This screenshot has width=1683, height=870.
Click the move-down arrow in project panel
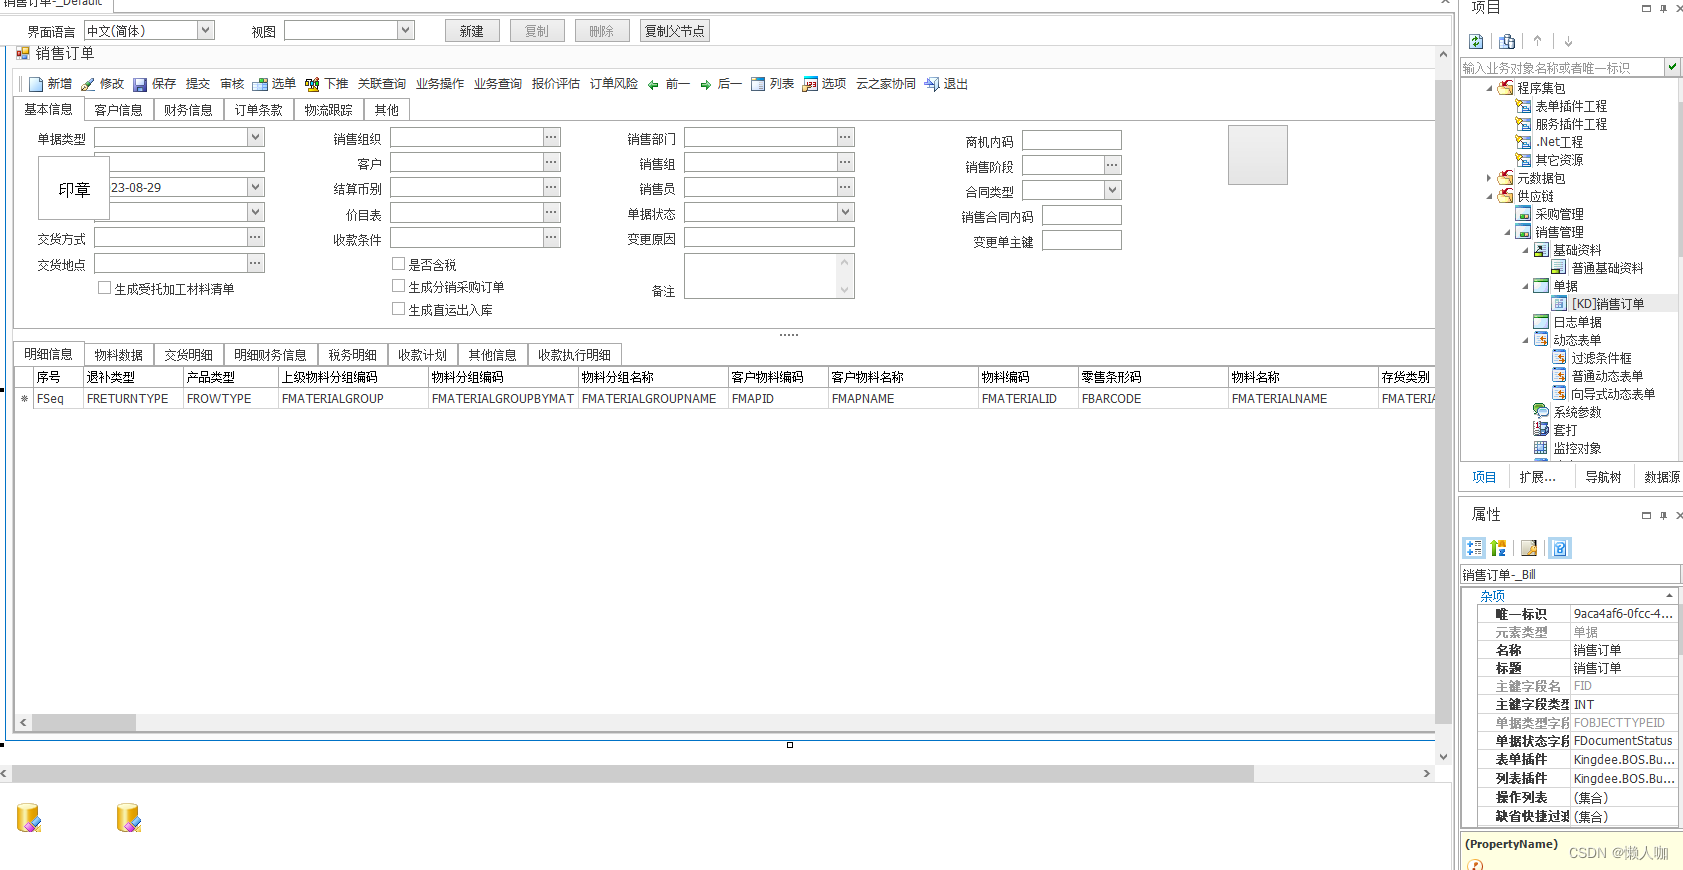point(1568,41)
